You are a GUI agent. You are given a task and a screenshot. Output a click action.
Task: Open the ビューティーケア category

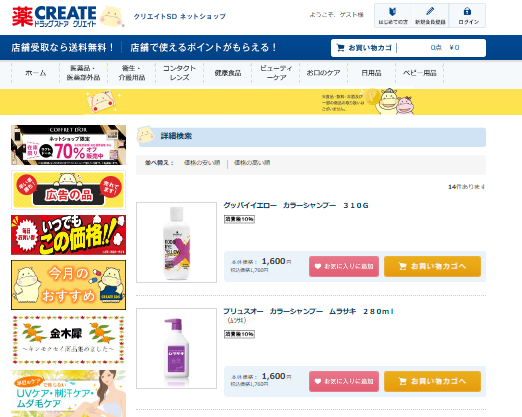tap(276, 73)
